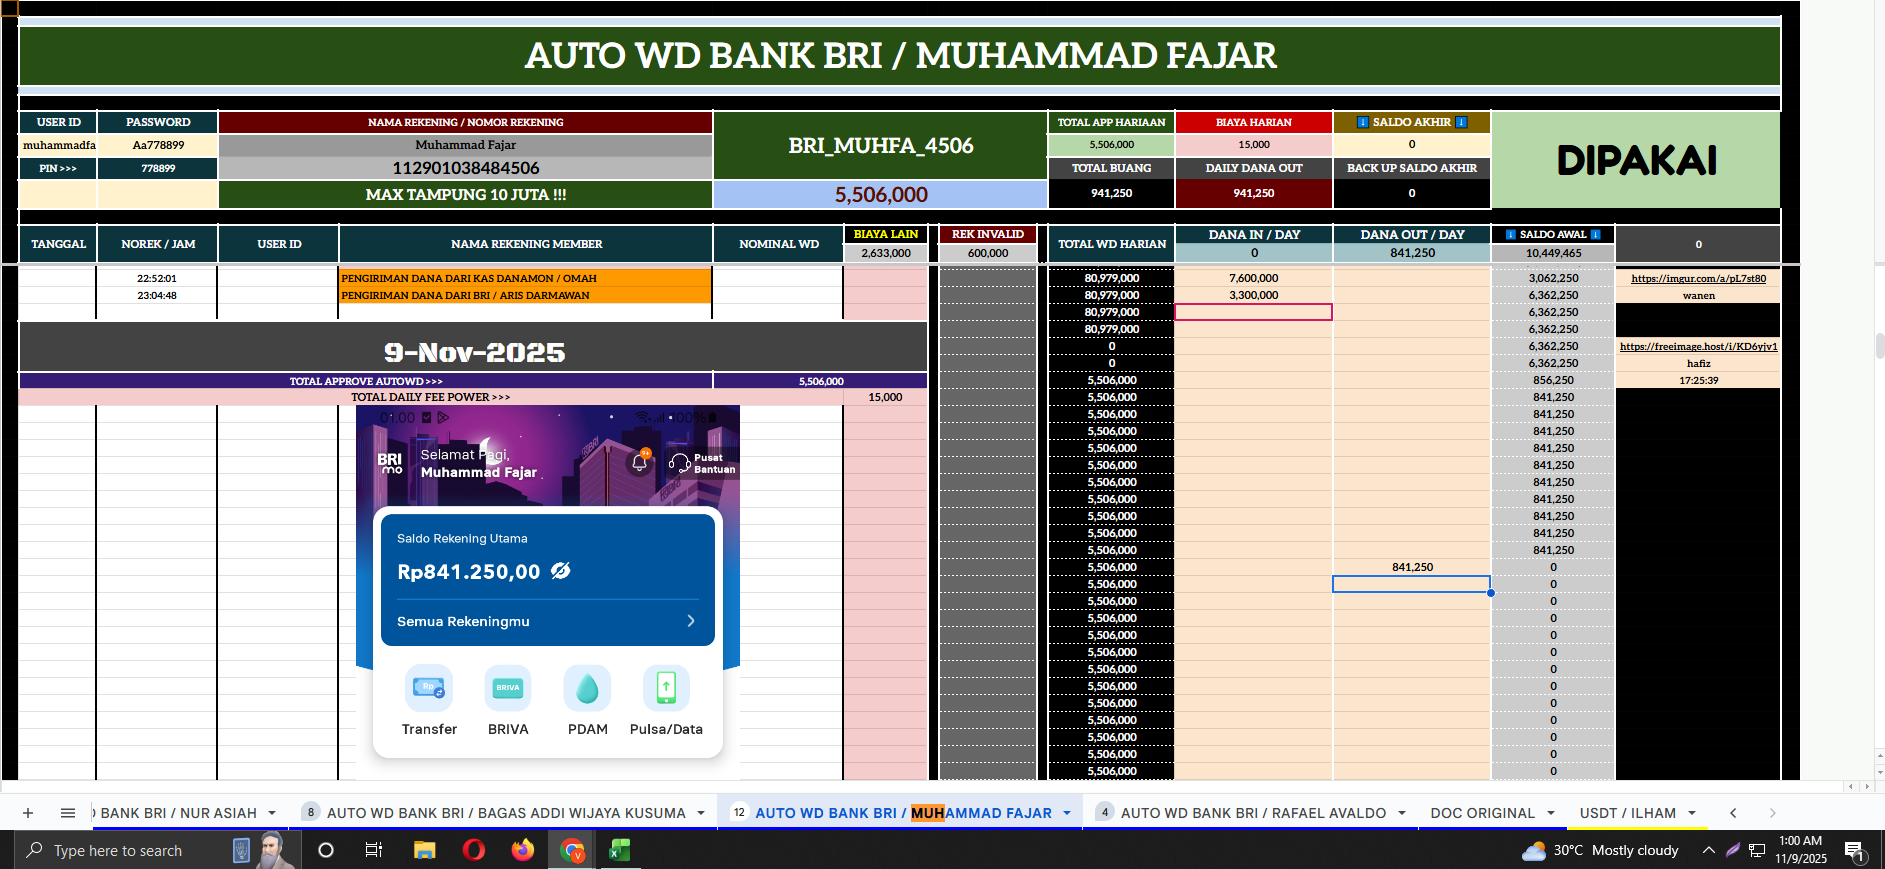Screen dimensions: 1885x869
Task: Click the notification bell in BRImo image
Action: tap(640, 462)
